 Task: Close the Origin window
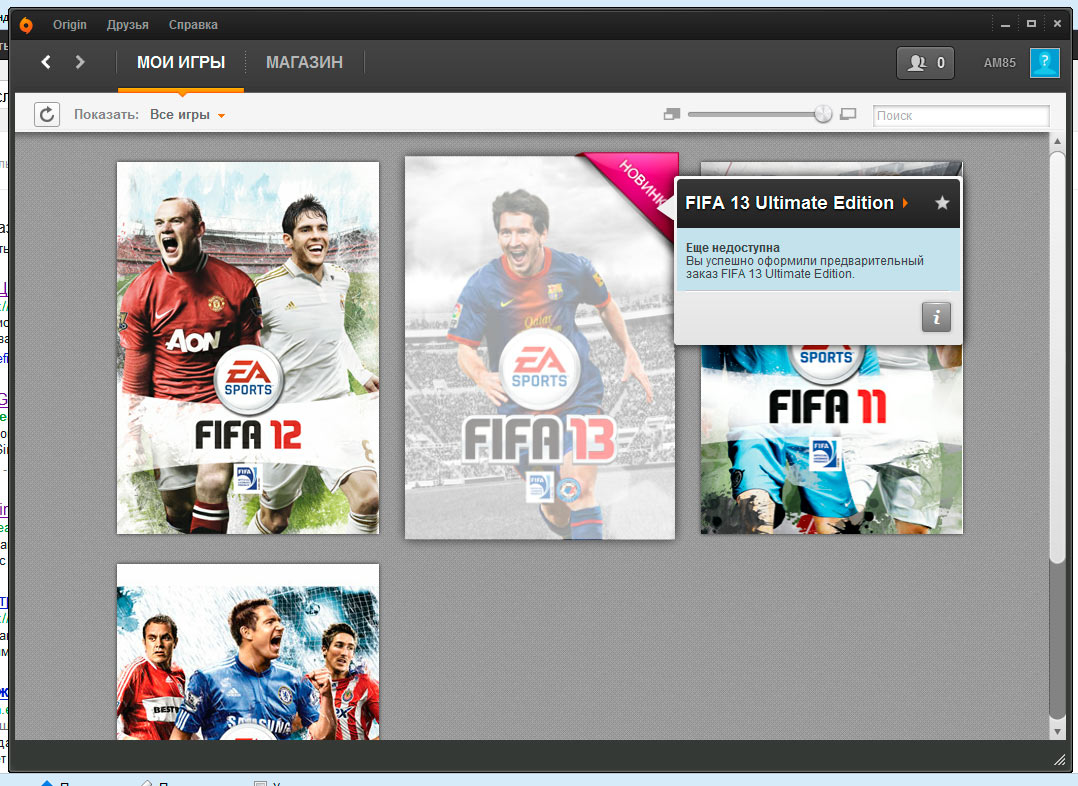coord(1057,24)
